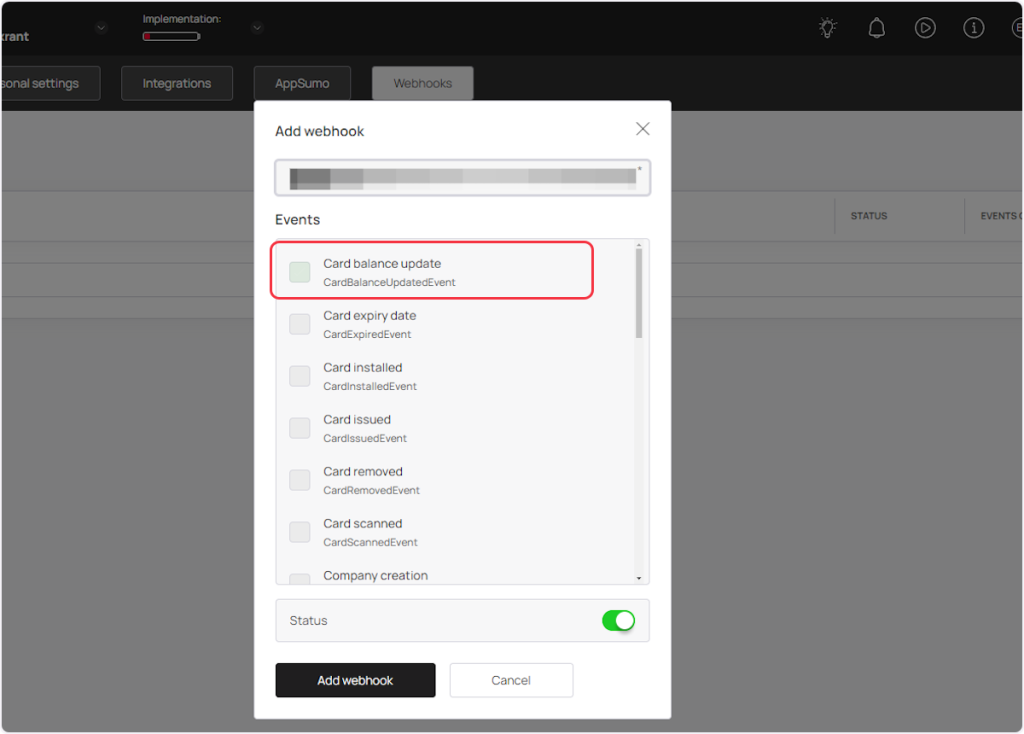Image resolution: width=1024 pixels, height=734 pixels.
Task: Close the Add webhook dialog
Action: pos(642,129)
